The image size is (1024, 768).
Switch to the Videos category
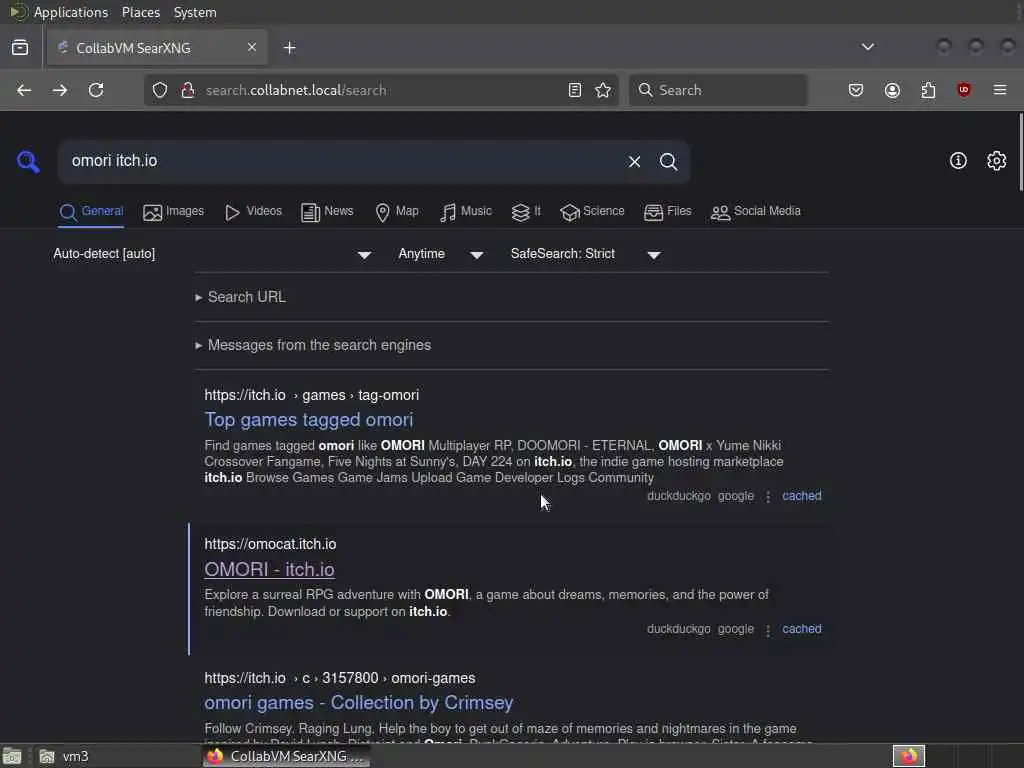[253, 212]
